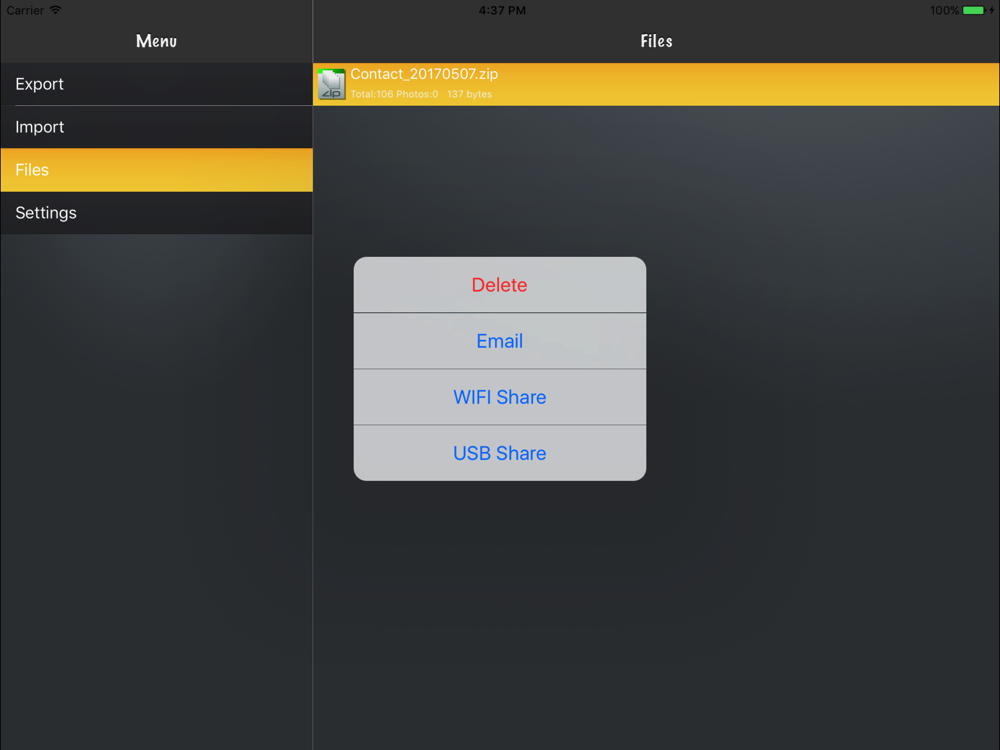Image resolution: width=1000 pixels, height=750 pixels.
Task: Open the Import menu item
Action: click(156, 127)
